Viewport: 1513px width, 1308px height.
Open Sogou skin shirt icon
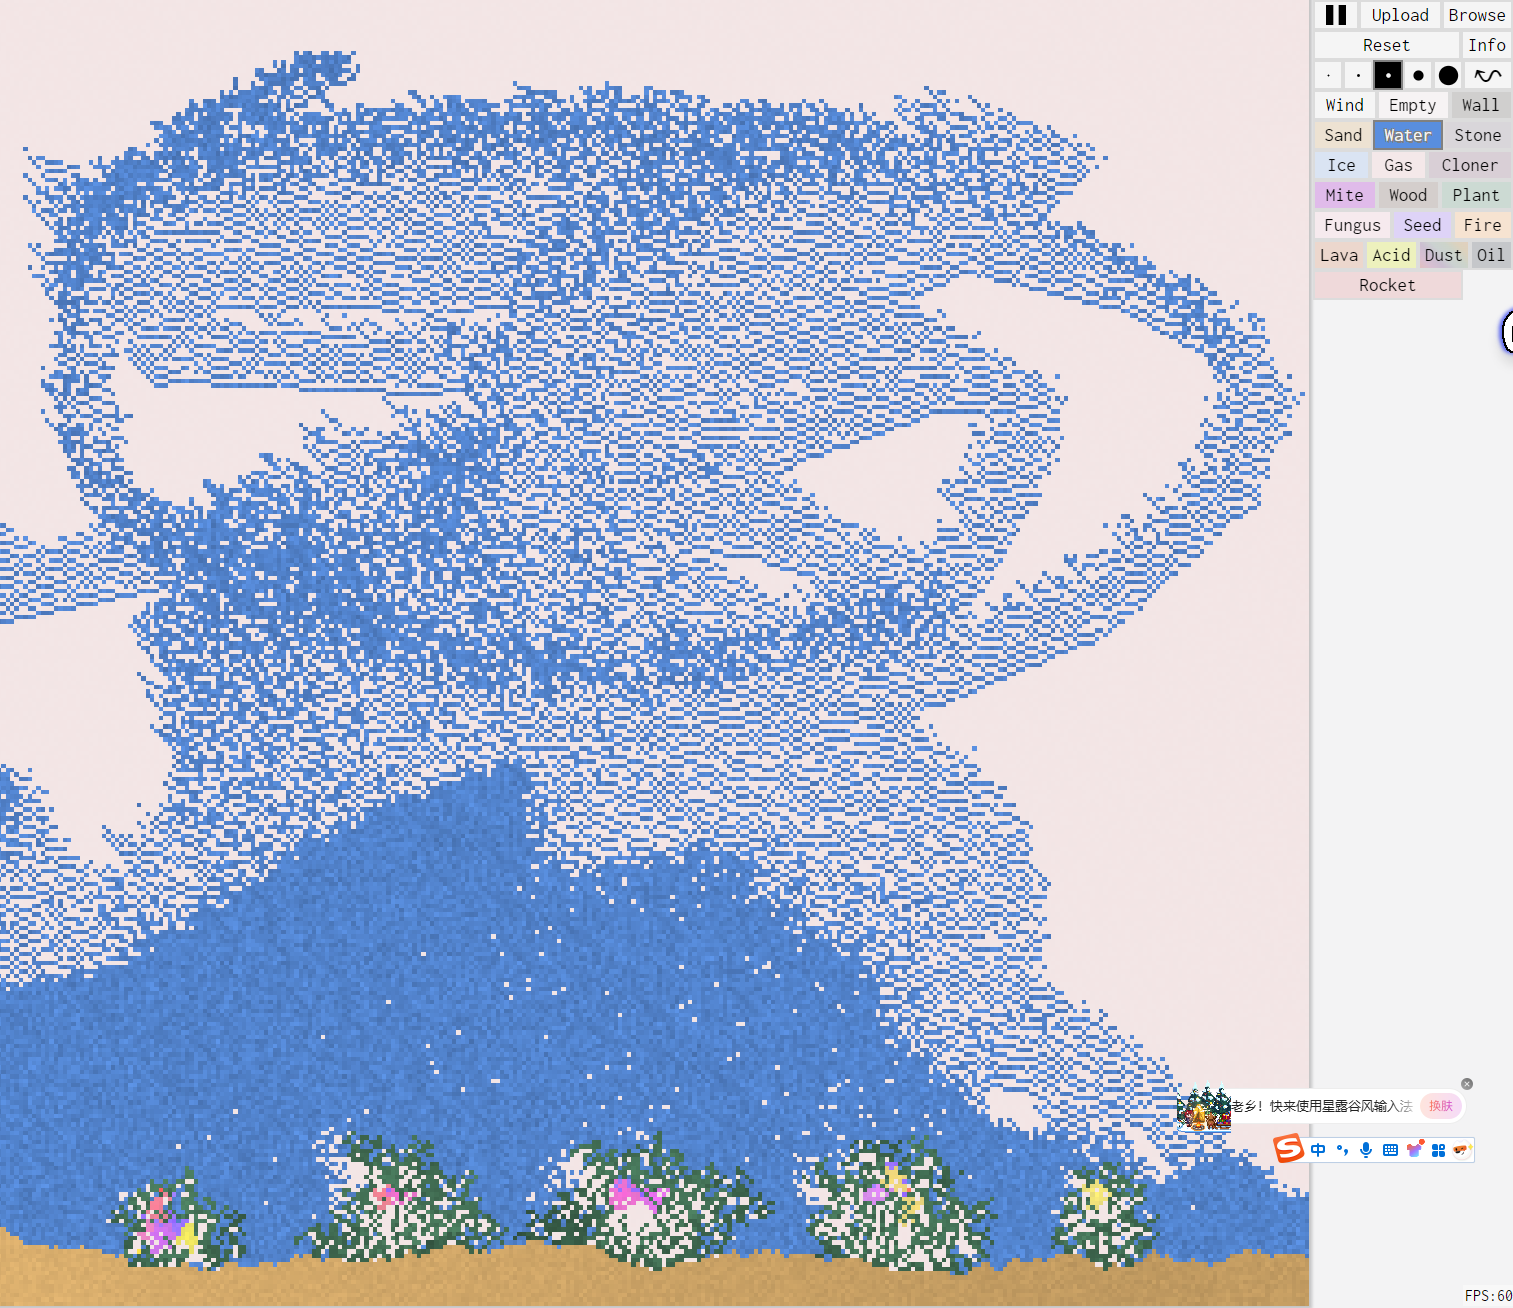(x=1414, y=1150)
